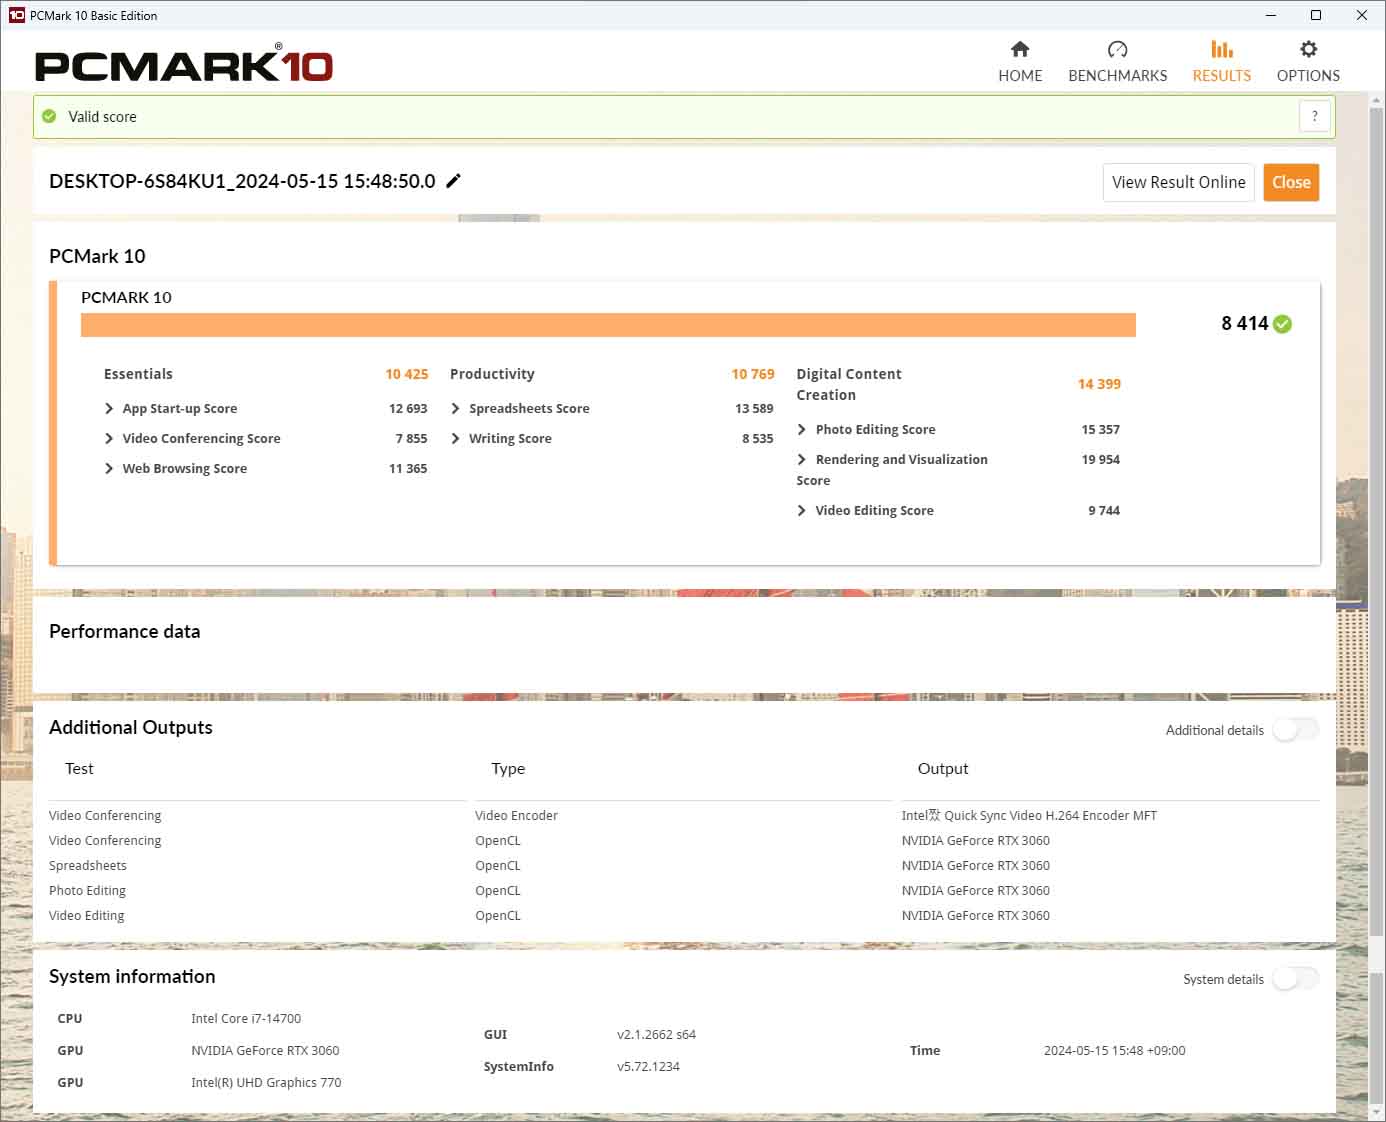
Task: Click the App Start-up score 12 693
Action: point(408,408)
